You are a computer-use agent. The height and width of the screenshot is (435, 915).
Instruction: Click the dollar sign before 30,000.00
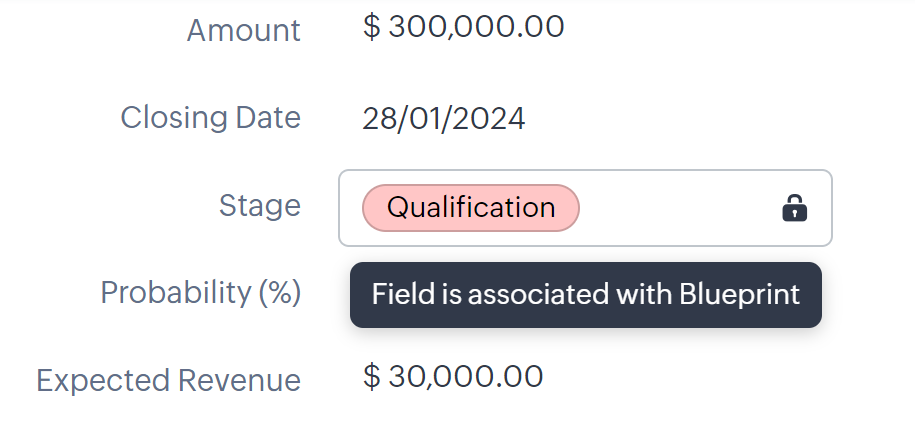pos(372,376)
